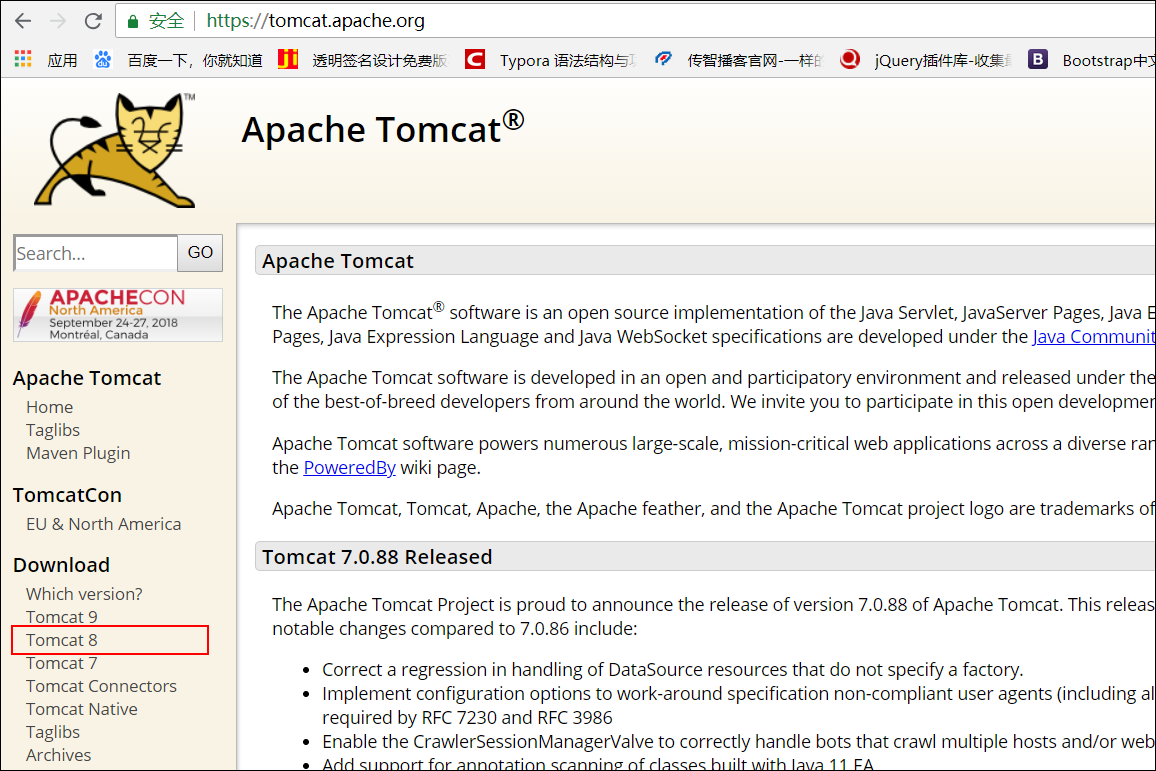Screen dimensions: 1156x771
Task: Click the Tomcat 7.0.88 Released heading
Action: 377,557
